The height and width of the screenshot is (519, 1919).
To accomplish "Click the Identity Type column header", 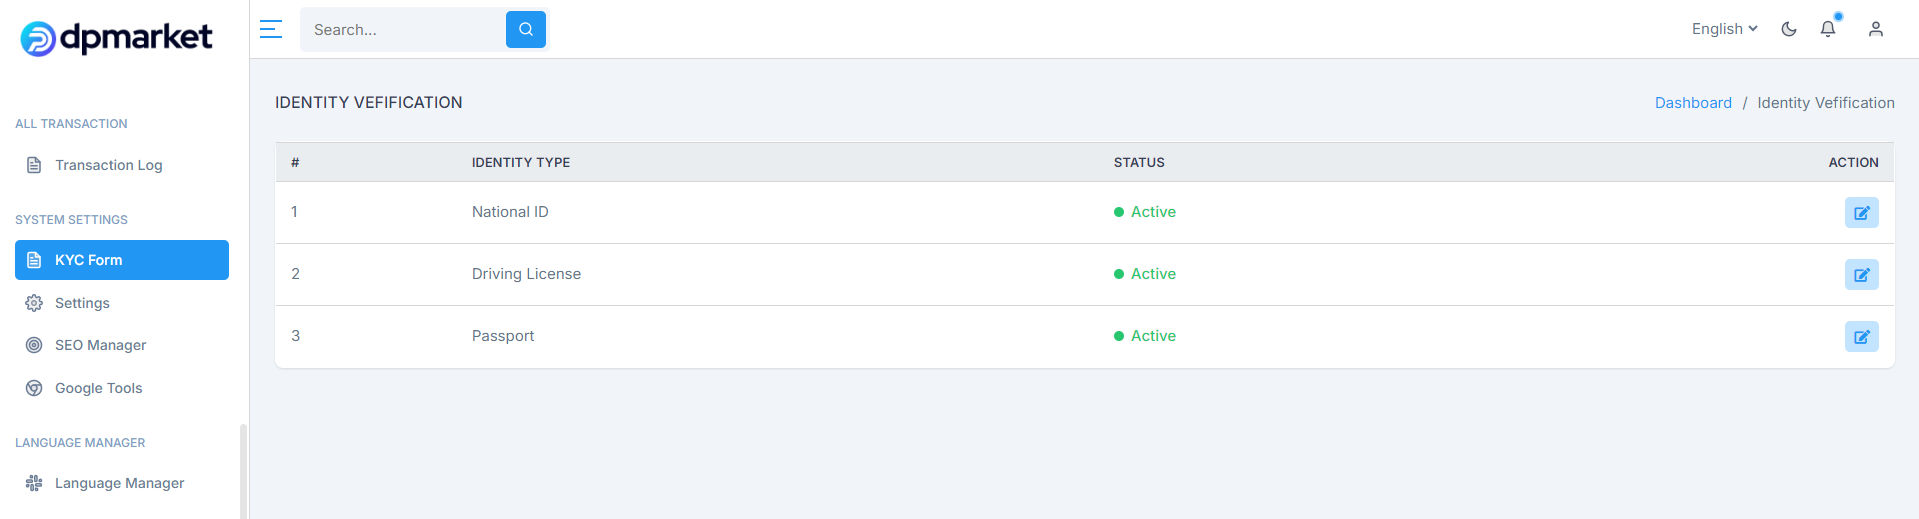I will [521, 162].
